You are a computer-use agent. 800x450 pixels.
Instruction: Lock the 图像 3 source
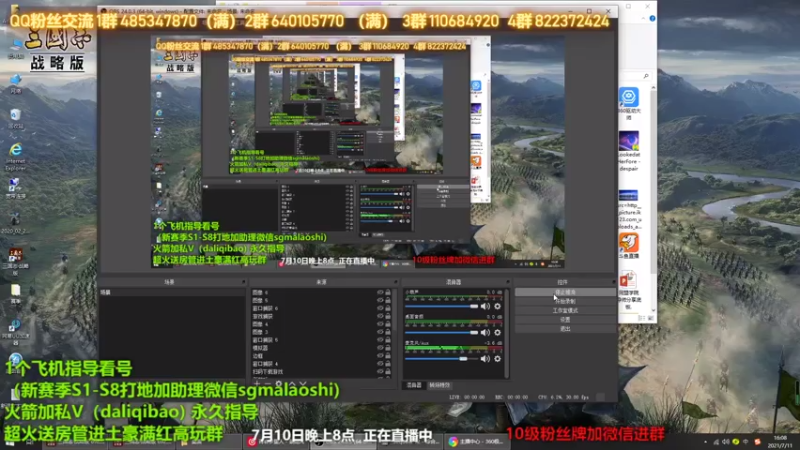[388, 332]
